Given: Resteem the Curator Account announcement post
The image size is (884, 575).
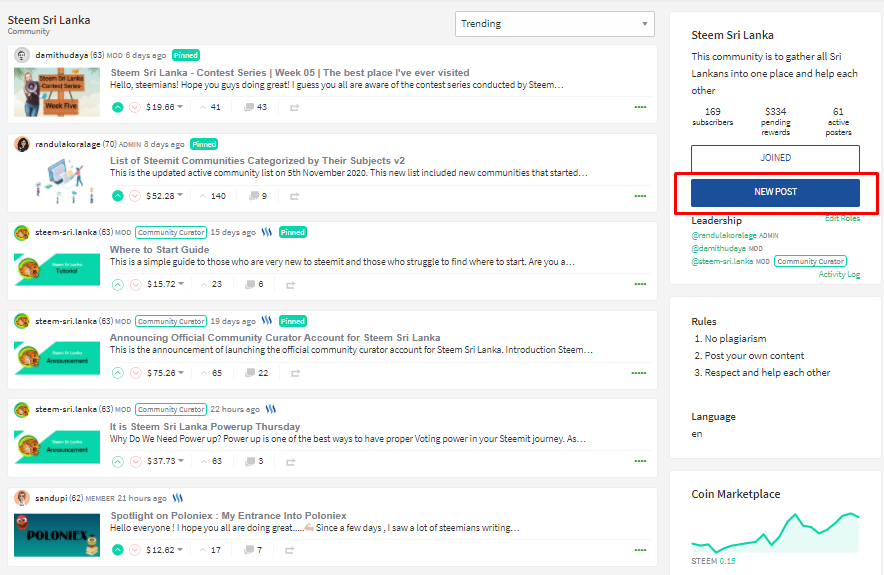Looking at the screenshot, I should (295, 373).
